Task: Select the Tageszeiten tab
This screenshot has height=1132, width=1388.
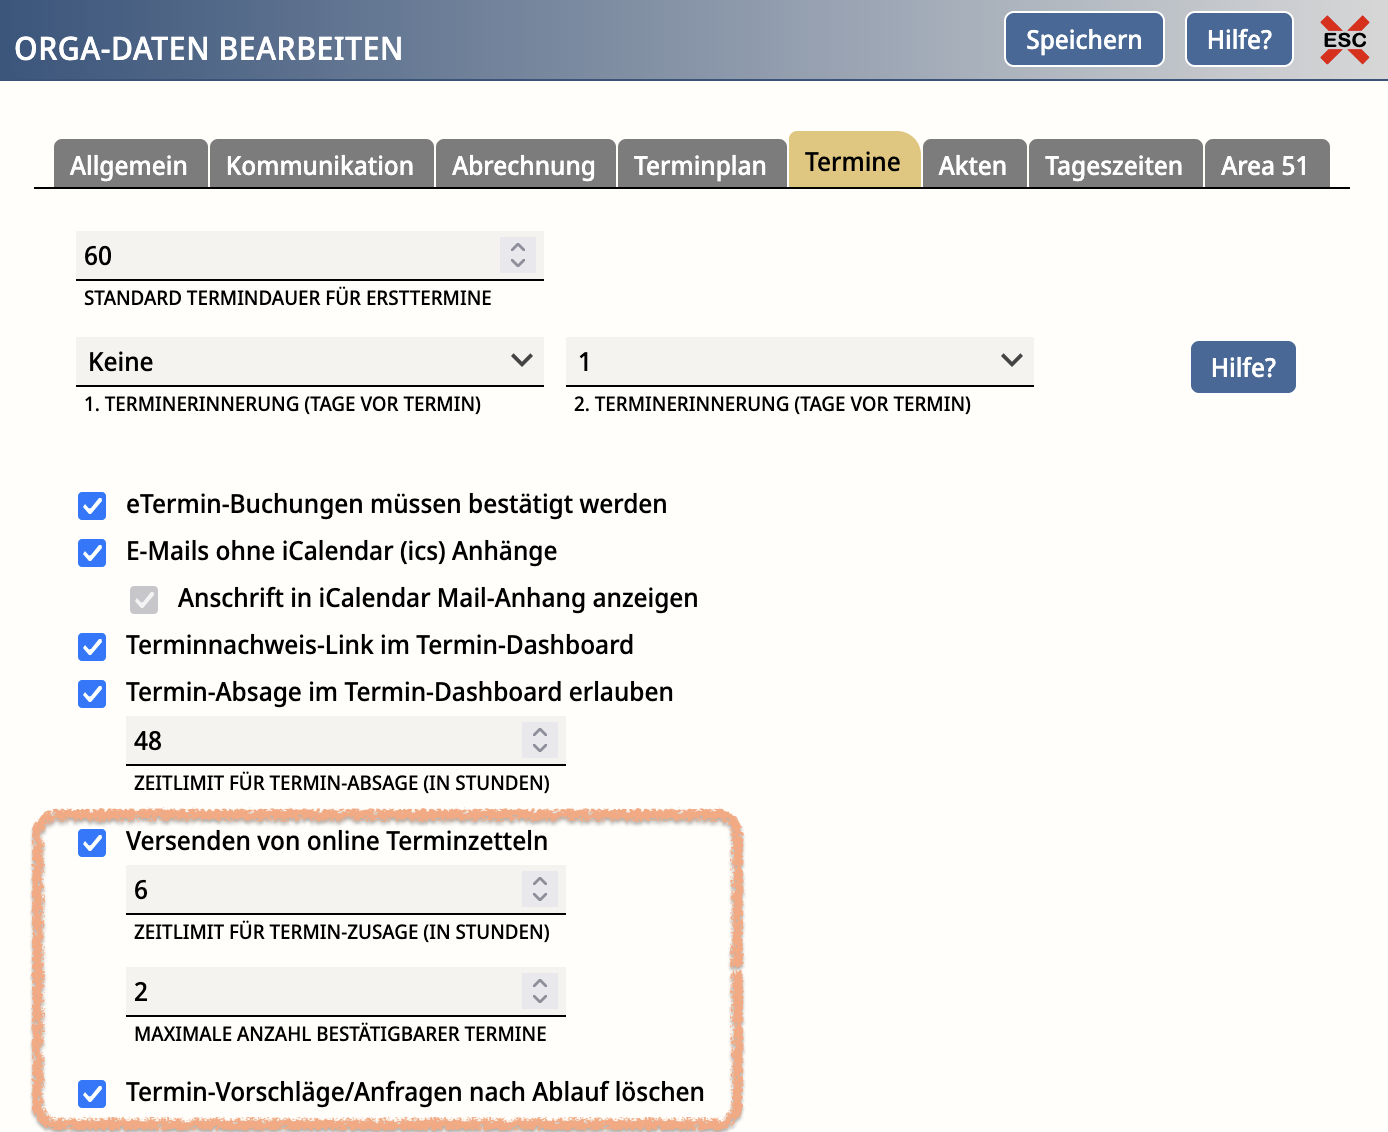Action: (1113, 165)
